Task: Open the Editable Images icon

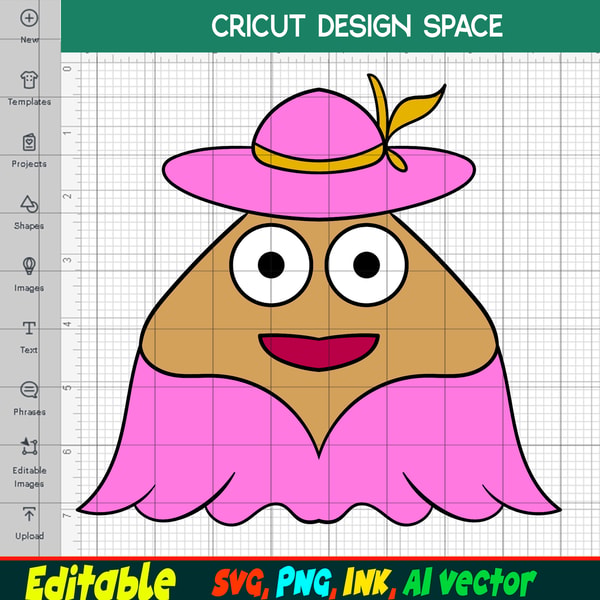Action: click(x=29, y=447)
